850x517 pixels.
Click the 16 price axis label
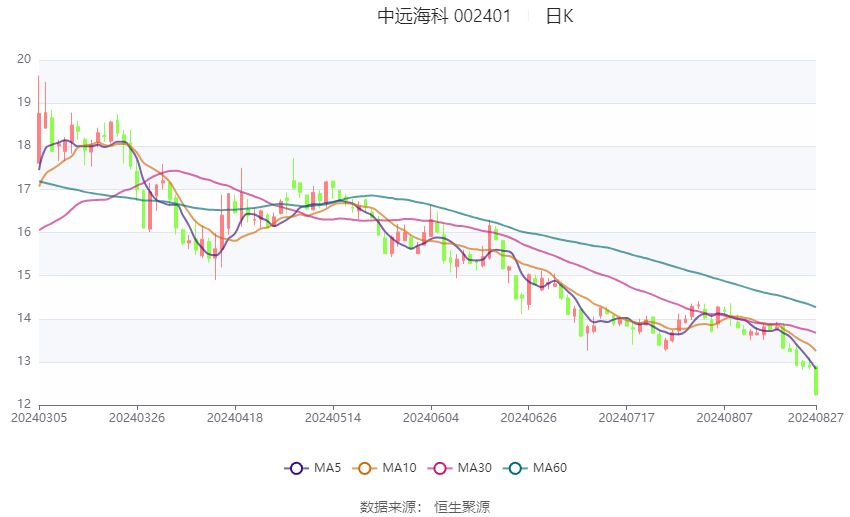click(x=24, y=232)
